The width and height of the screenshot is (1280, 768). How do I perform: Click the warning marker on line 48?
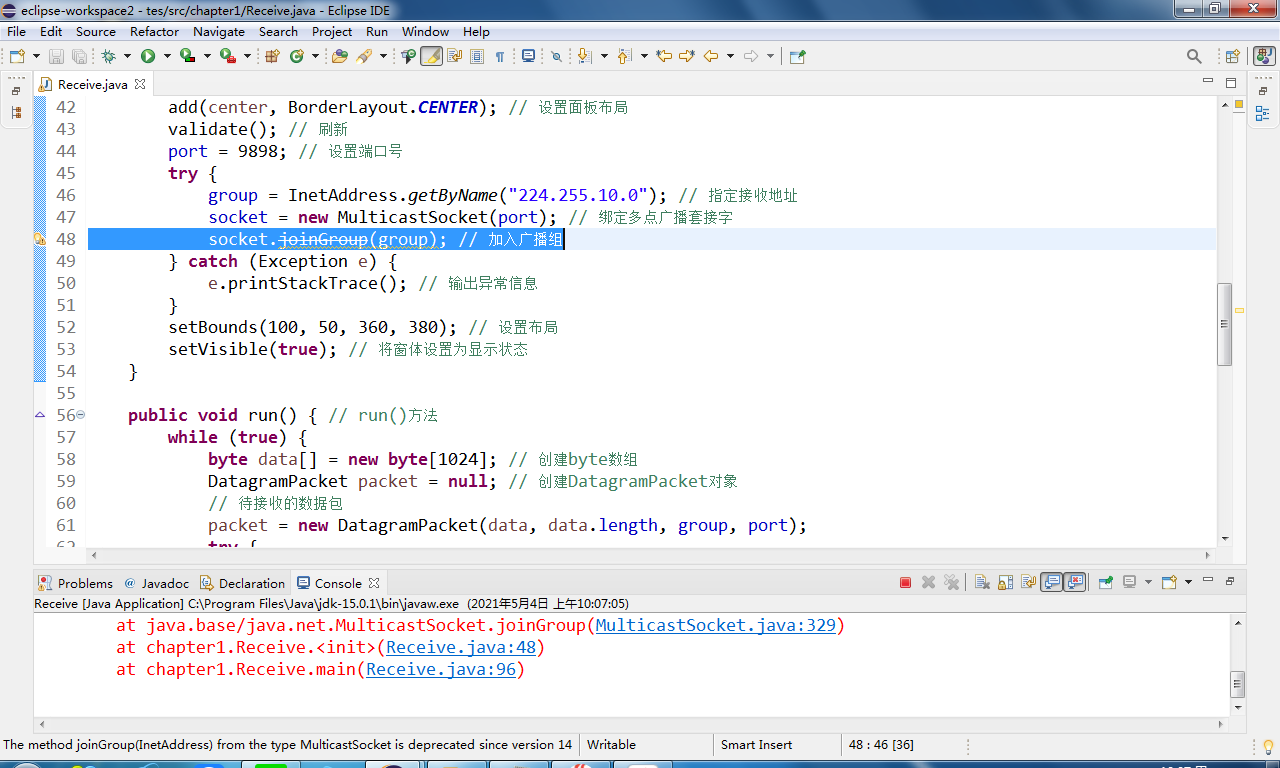coord(40,239)
